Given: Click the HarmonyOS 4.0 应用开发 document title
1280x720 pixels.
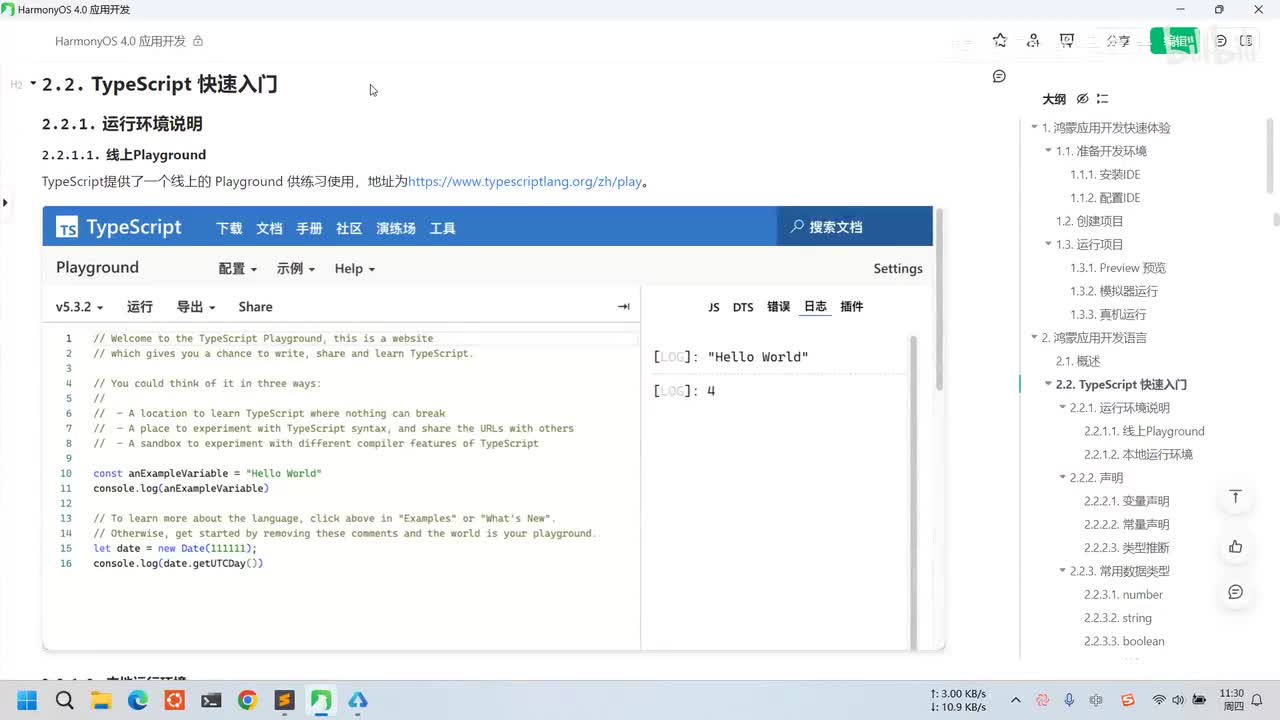Looking at the screenshot, I should (120, 41).
